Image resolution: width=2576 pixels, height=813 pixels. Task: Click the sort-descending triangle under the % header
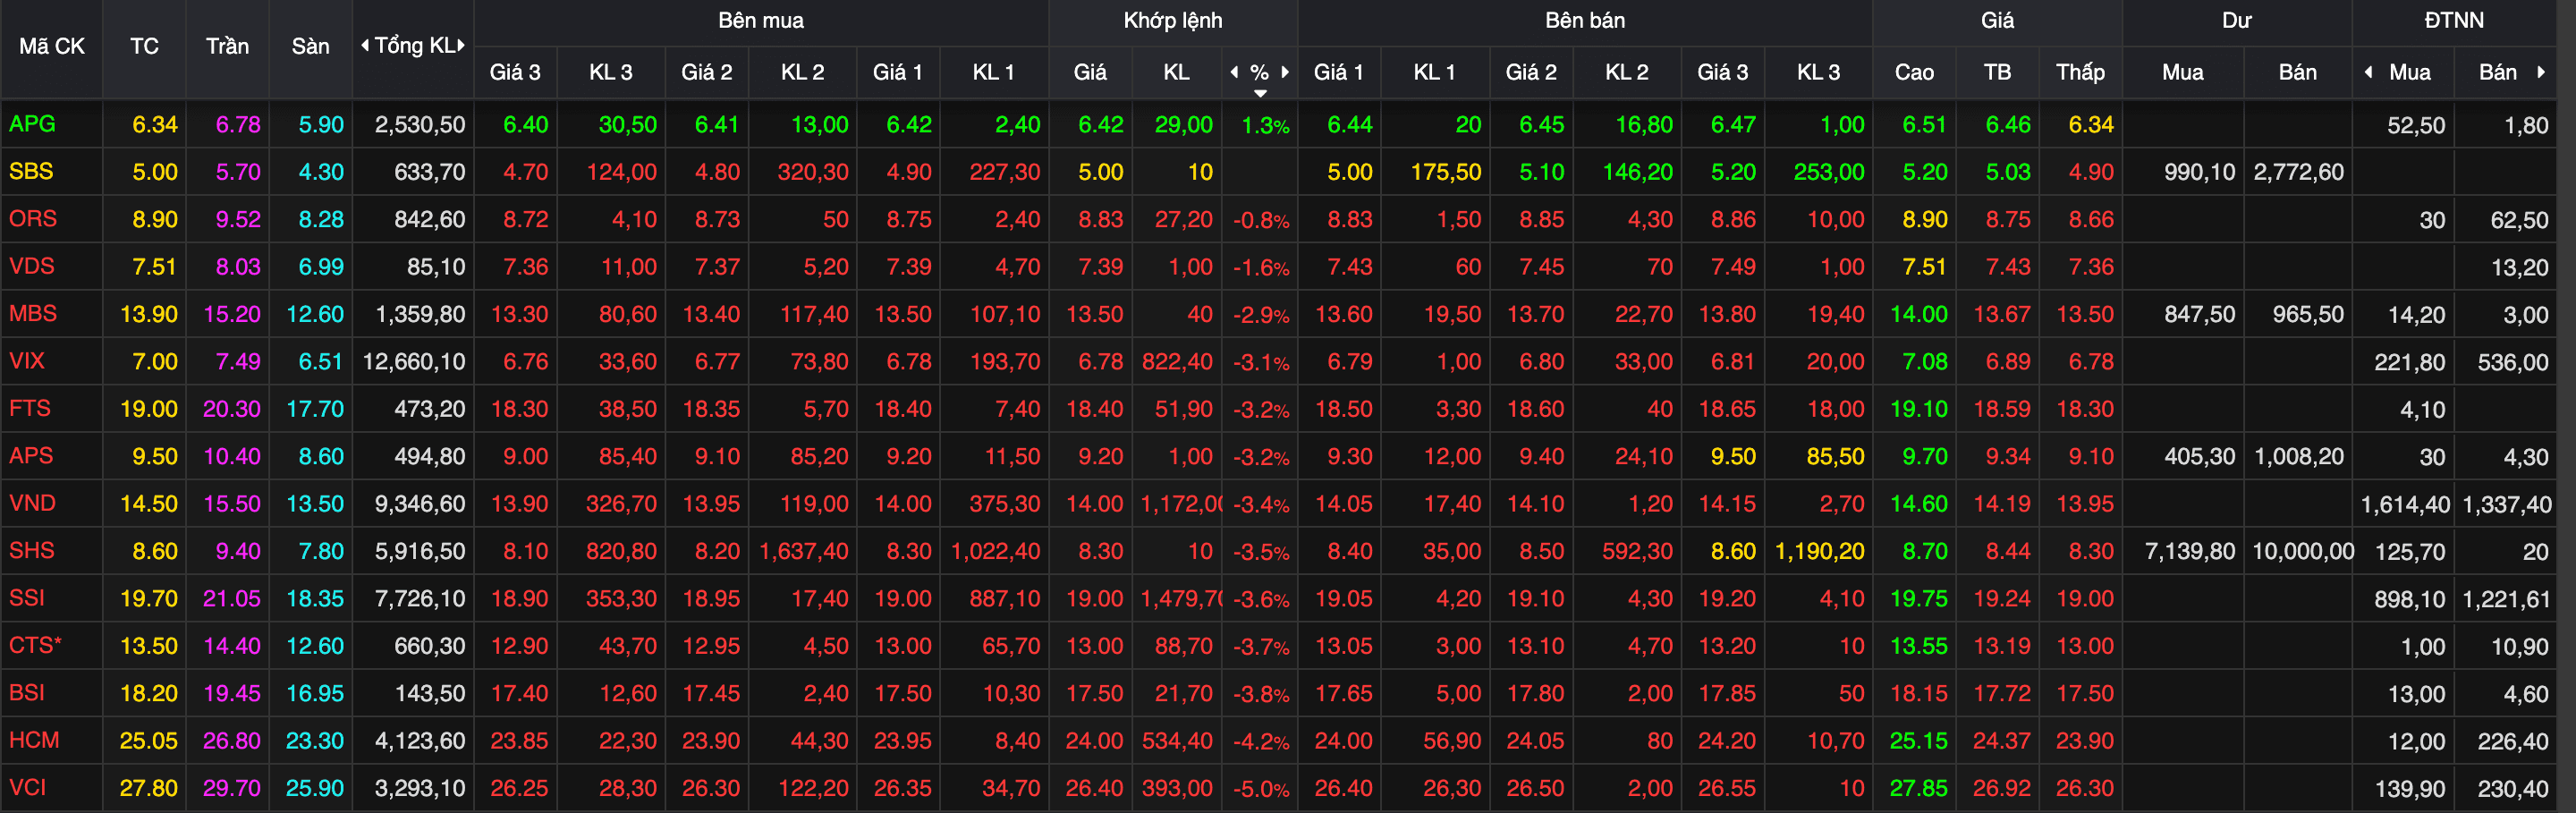[x=1260, y=93]
